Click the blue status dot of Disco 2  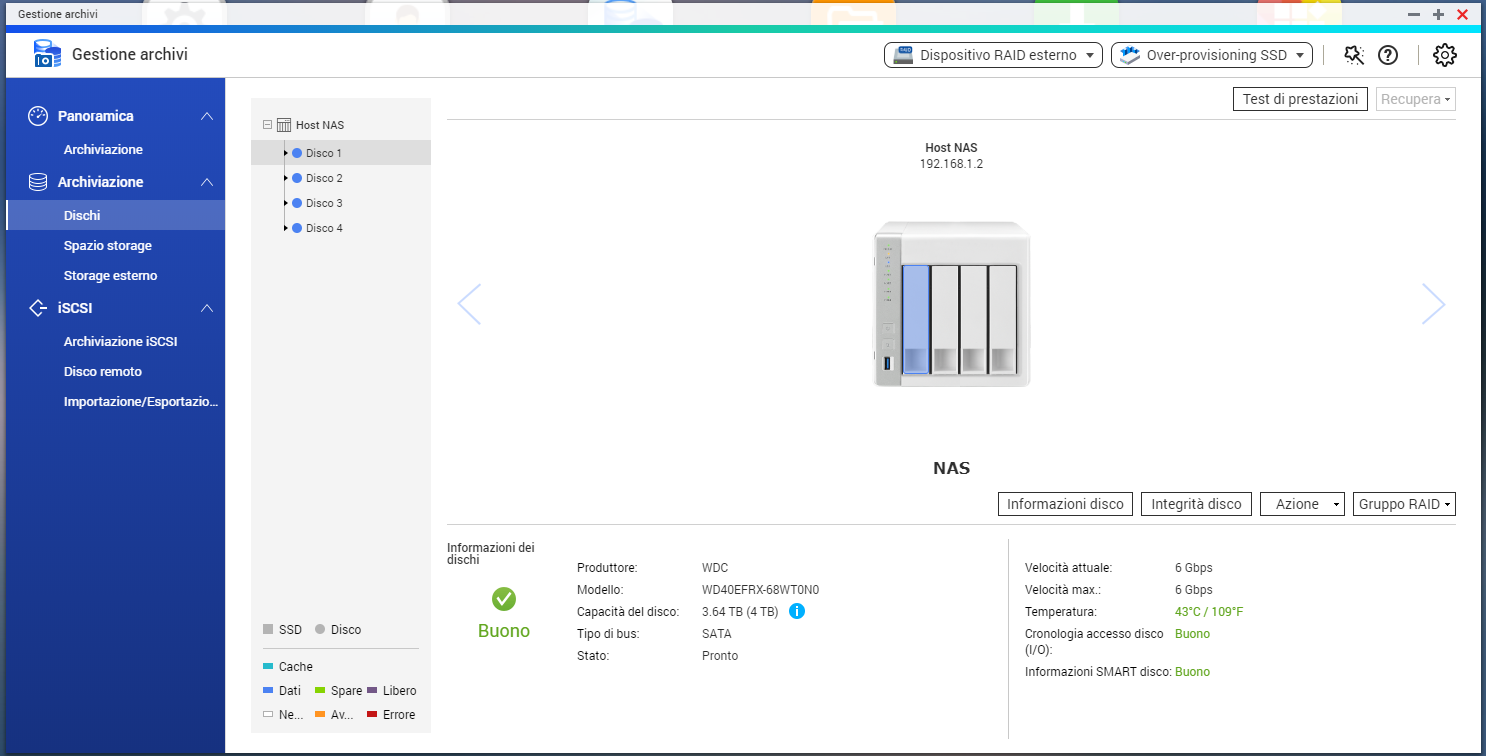[297, 178]
